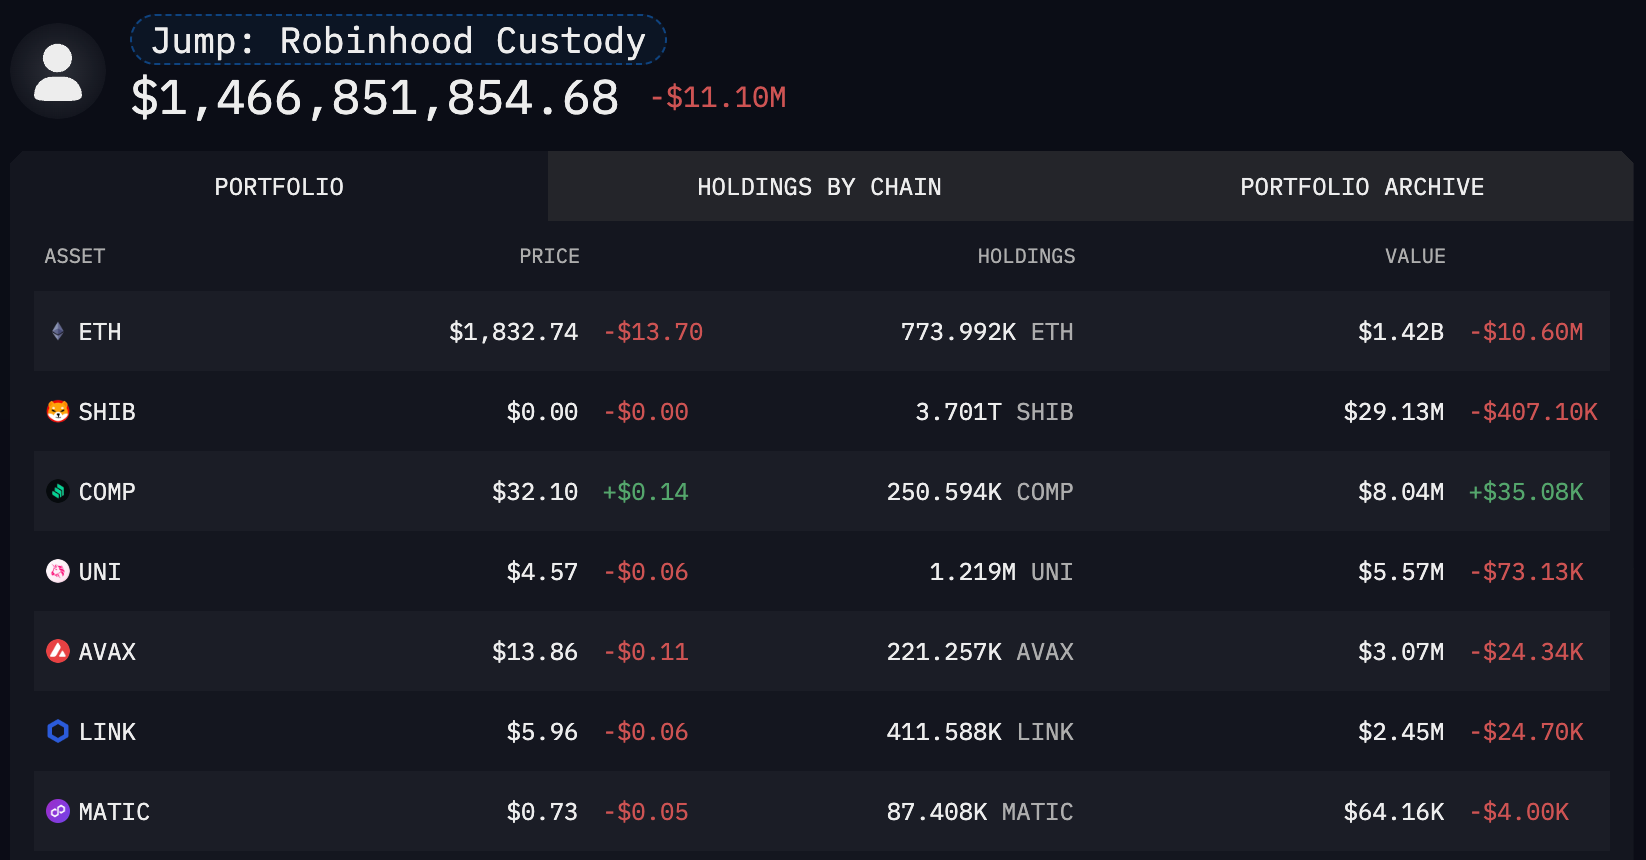Viewport: 1646px width, 860px height.
Task: Open the ETH asset link
Action: pos(100,332)
